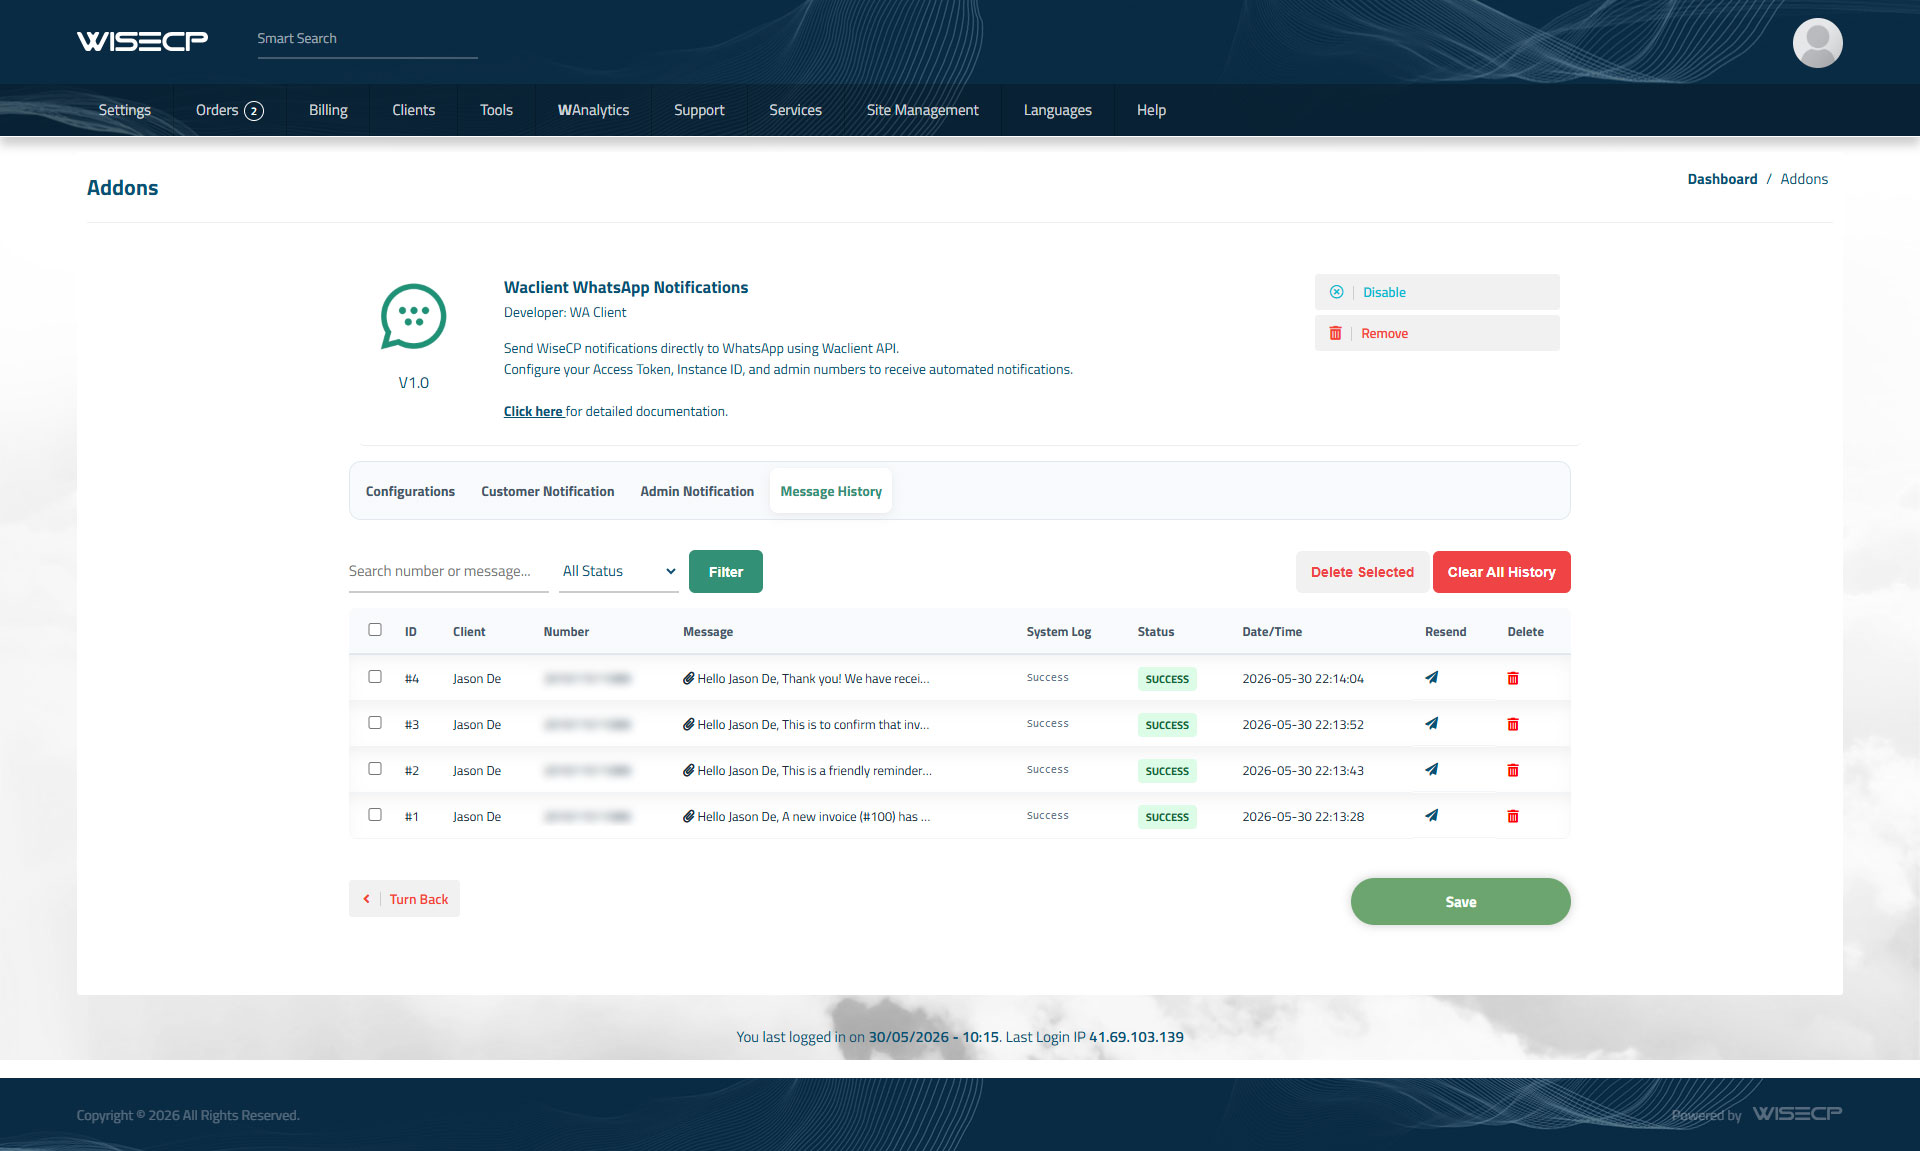View System Log for message #2

pyautogui.click(x=1047, y=770)
